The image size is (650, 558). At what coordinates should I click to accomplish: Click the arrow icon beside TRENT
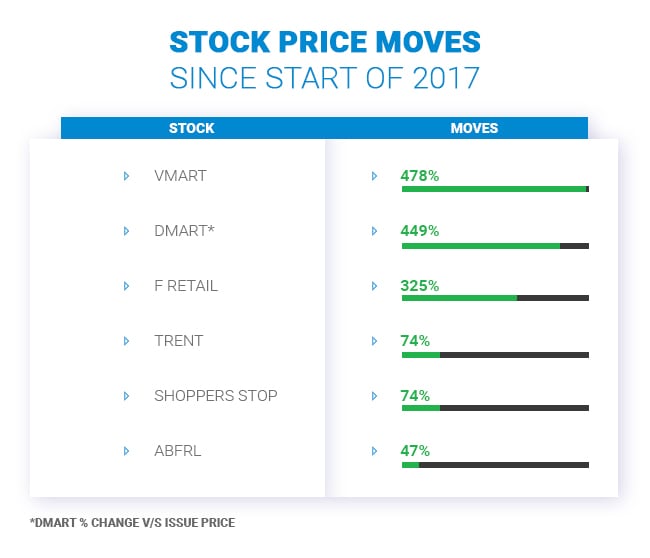point(126,341)
